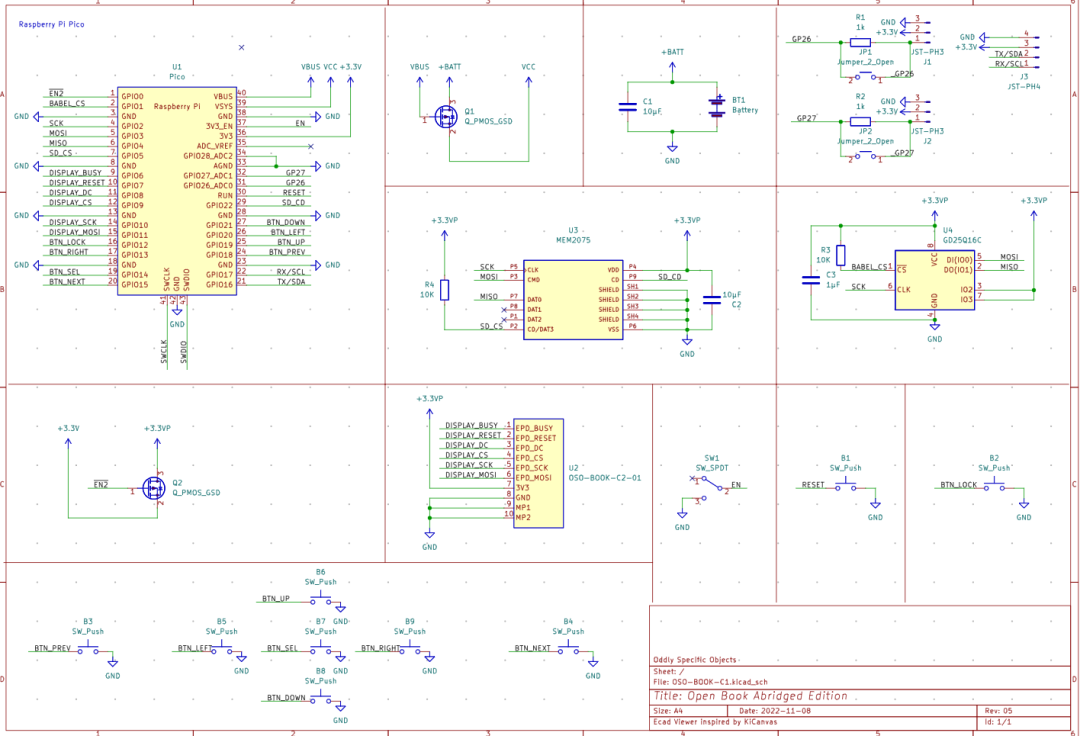
Task: Click the C1 10µF capacitor symbol
Action: coord(627,107)
